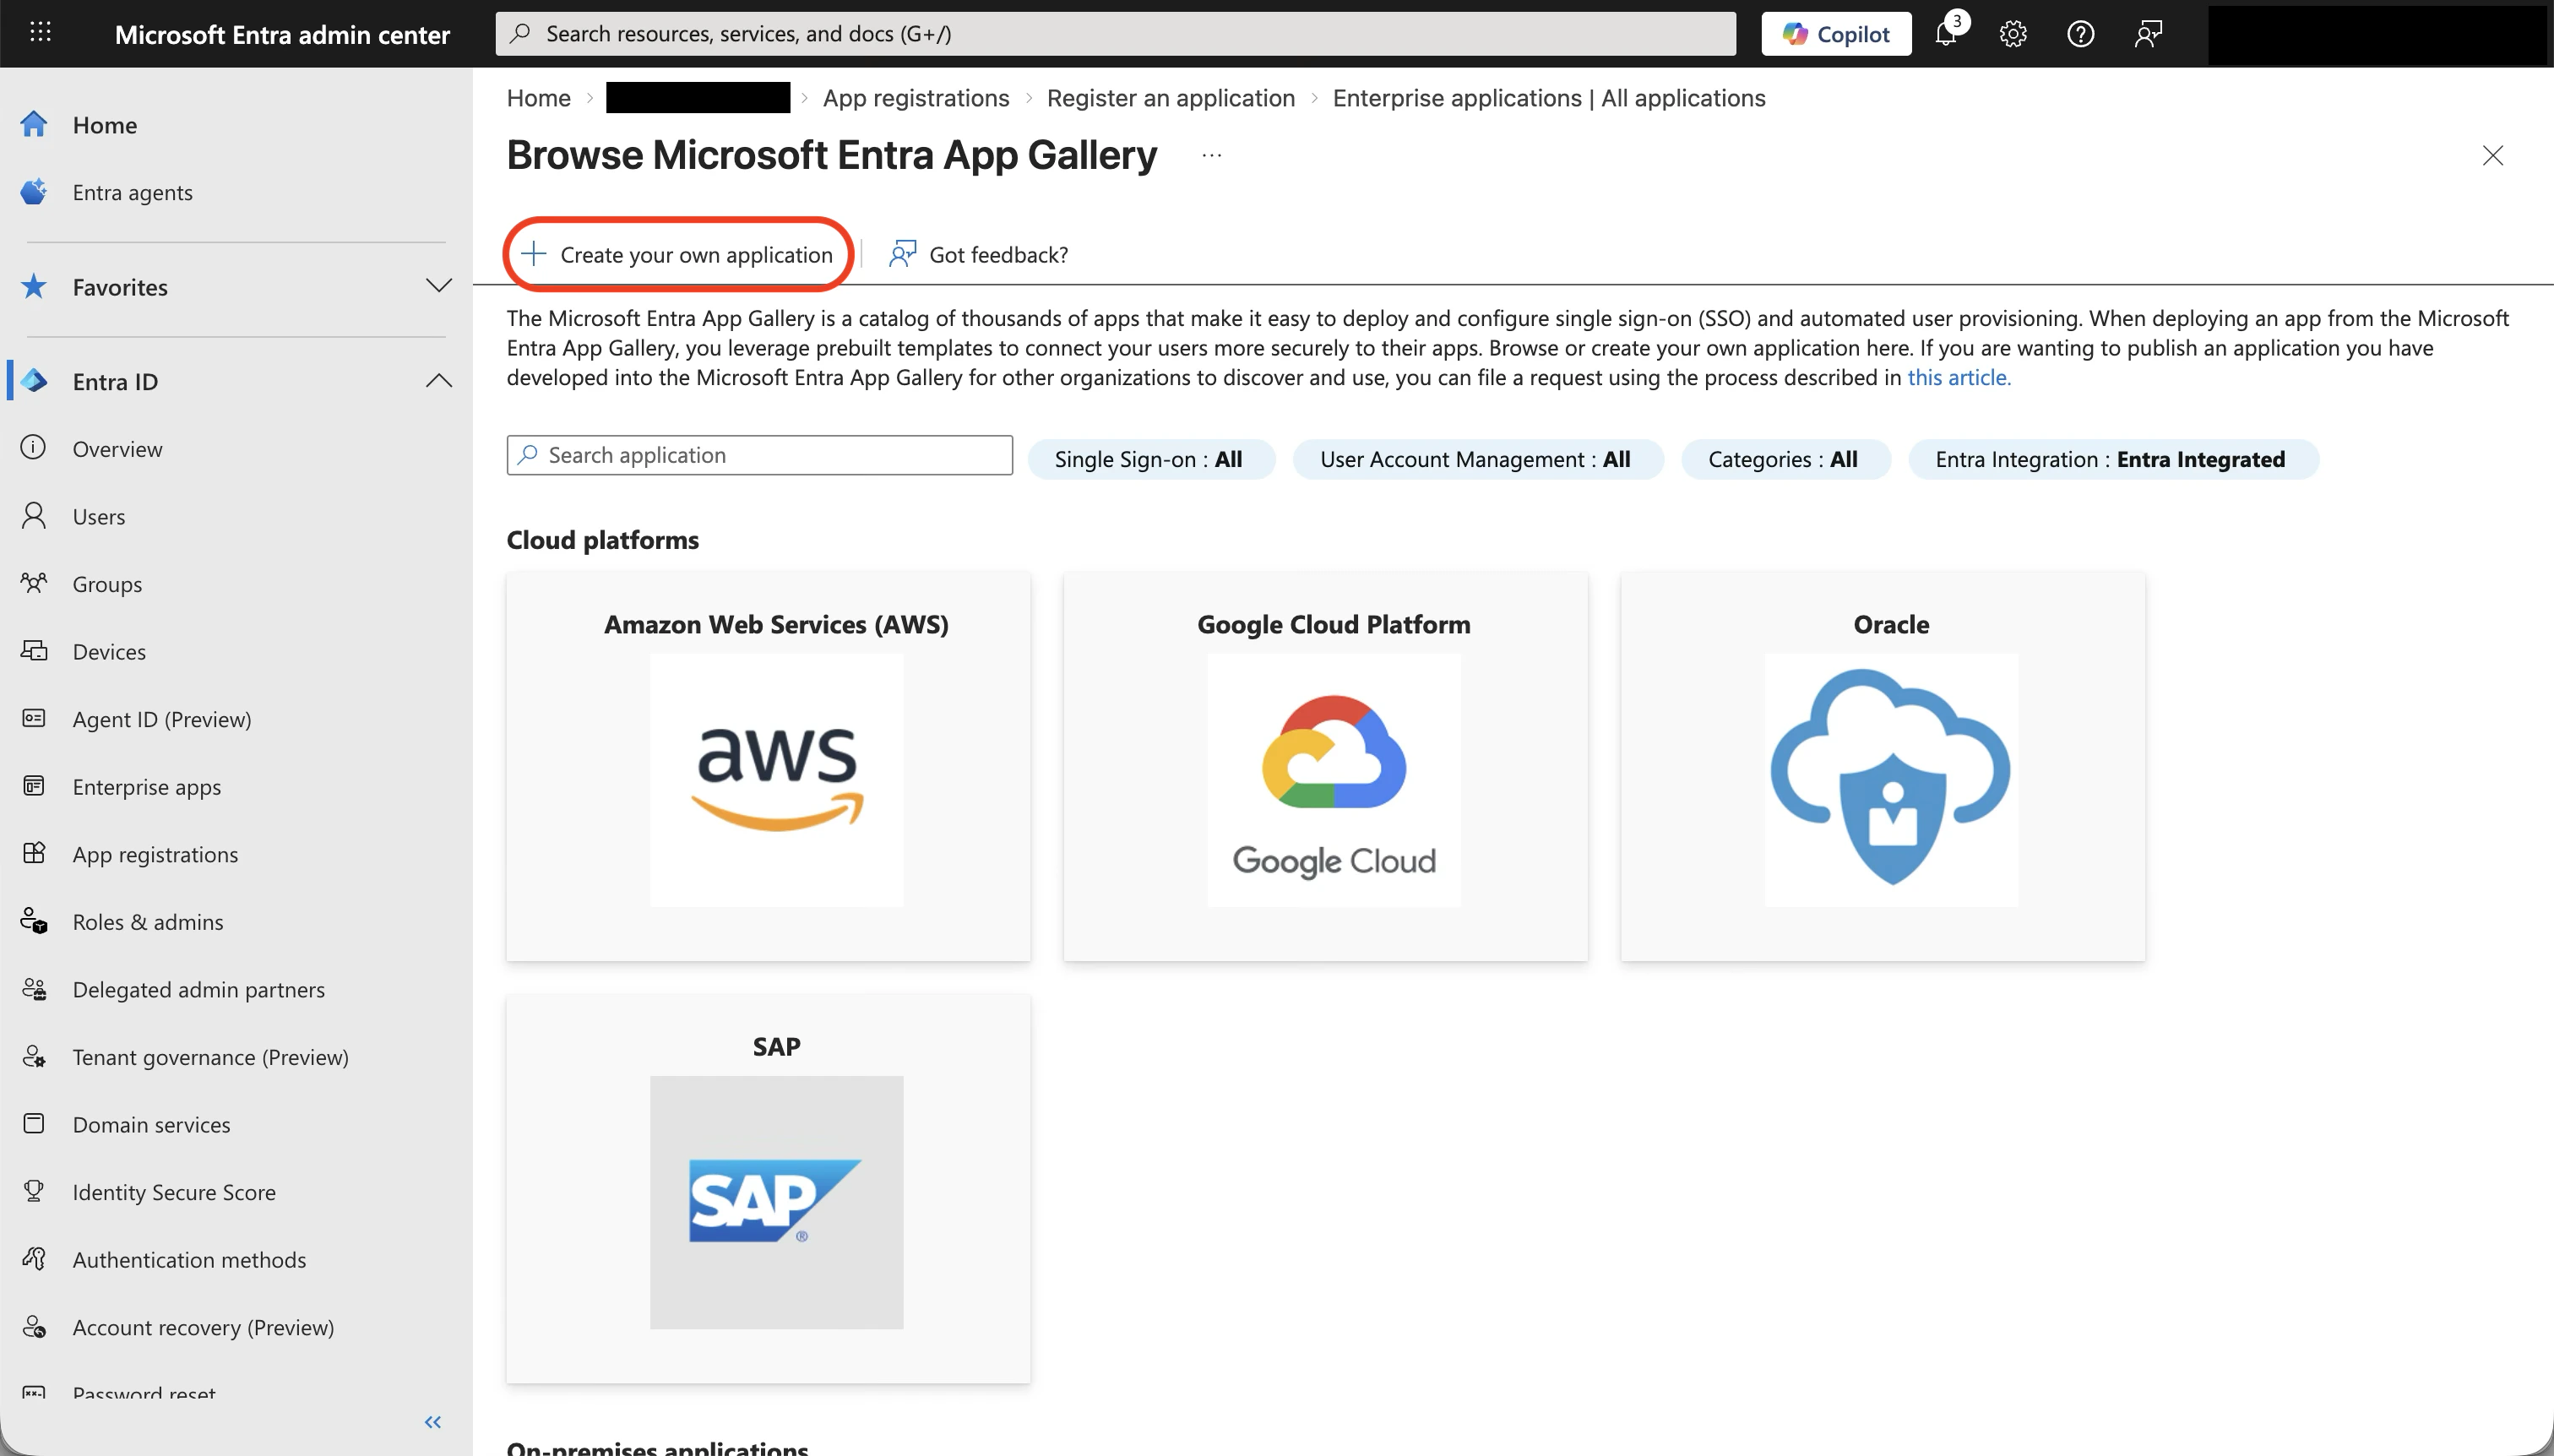This screenshot has width=2554, height=1456.
Task: Open App registrations breadcrumb
Action: pos(916,98)
